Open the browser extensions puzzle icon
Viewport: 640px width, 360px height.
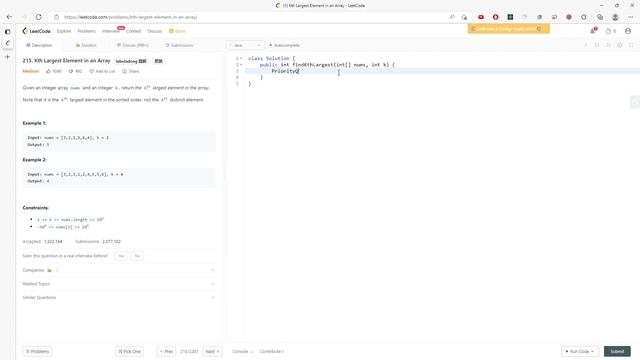click(584, 17)
